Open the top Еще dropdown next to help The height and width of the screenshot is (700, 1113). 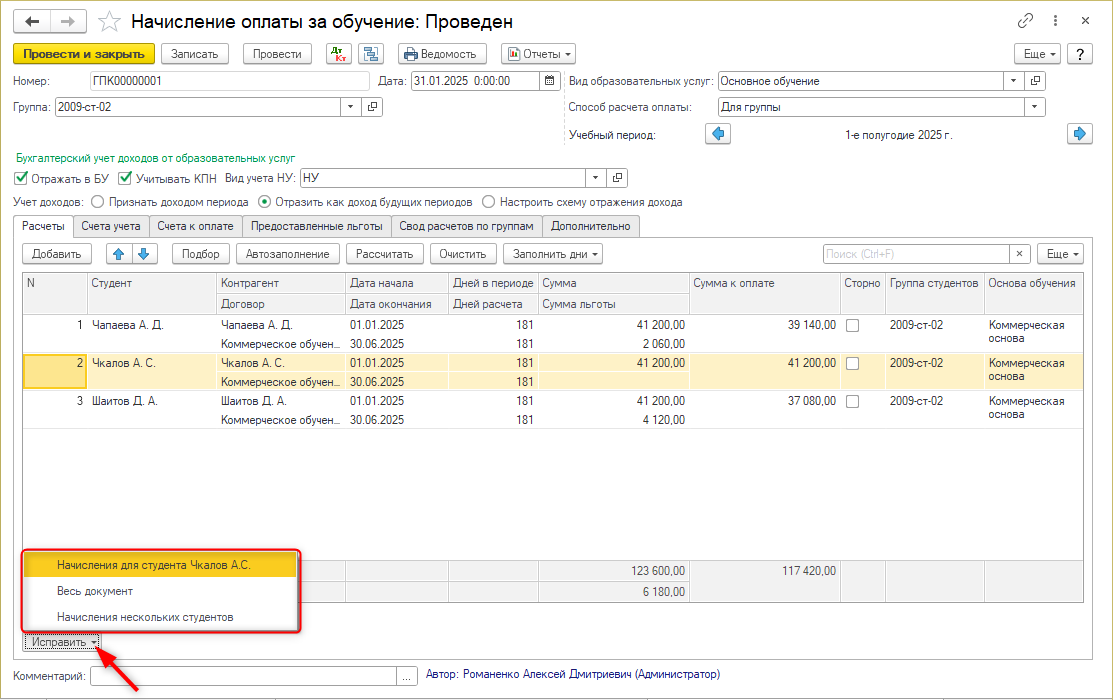point(1037,54)
